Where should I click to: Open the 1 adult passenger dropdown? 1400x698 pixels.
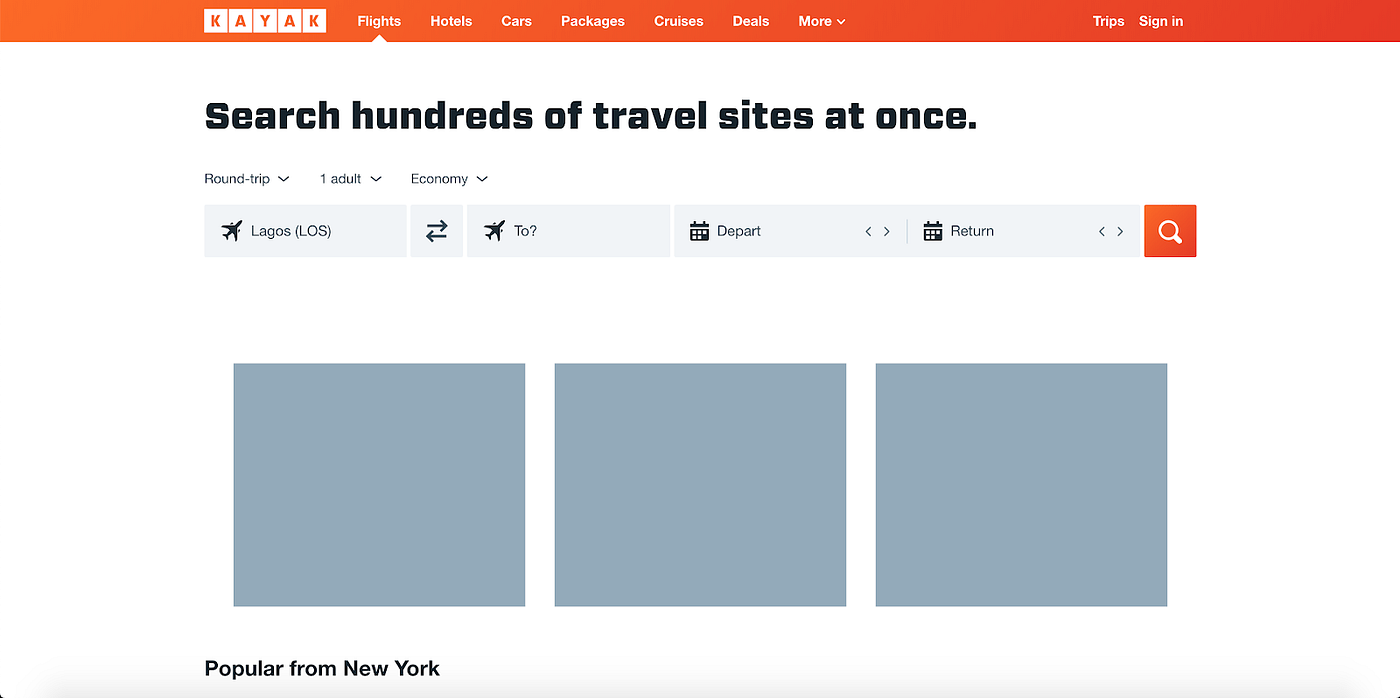tap(349, 178)
